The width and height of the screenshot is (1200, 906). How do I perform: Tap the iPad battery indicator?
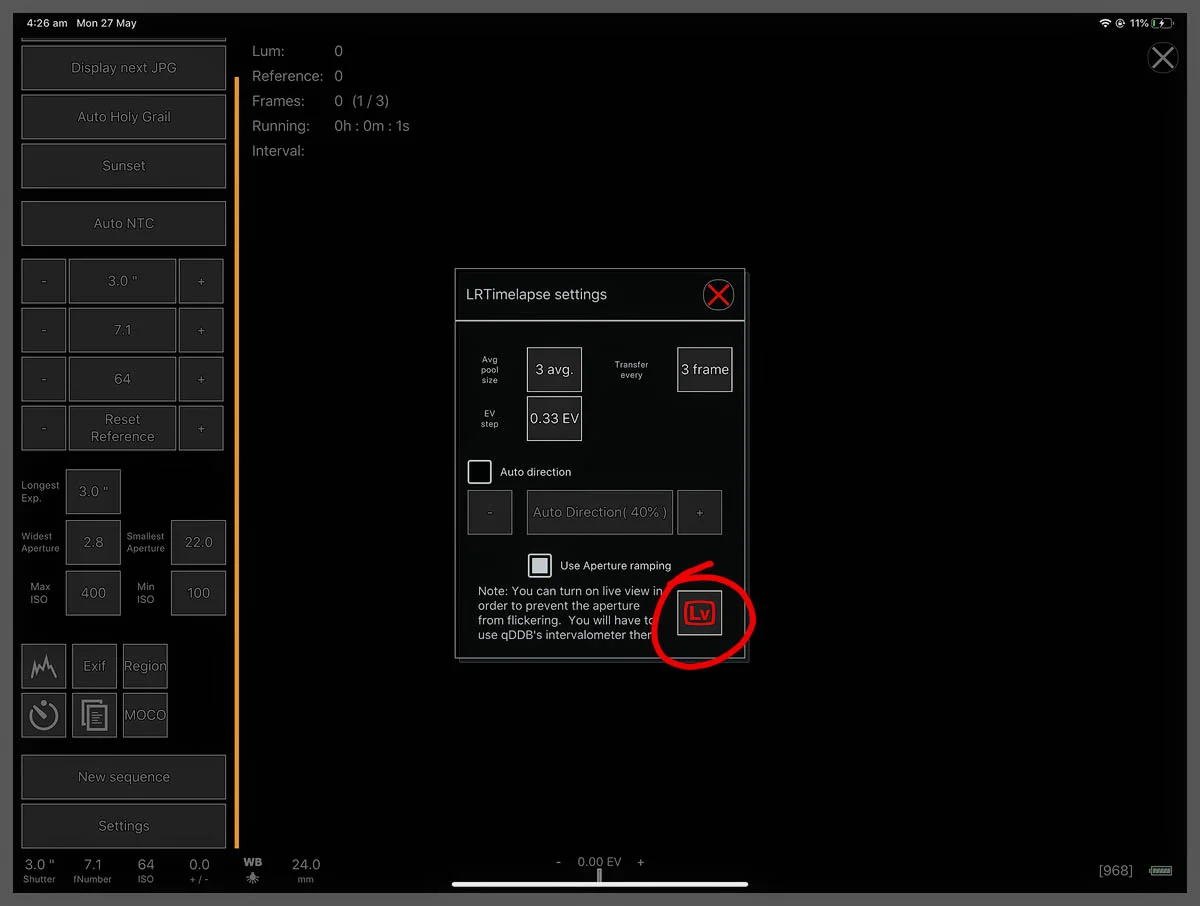point(1162,23)
